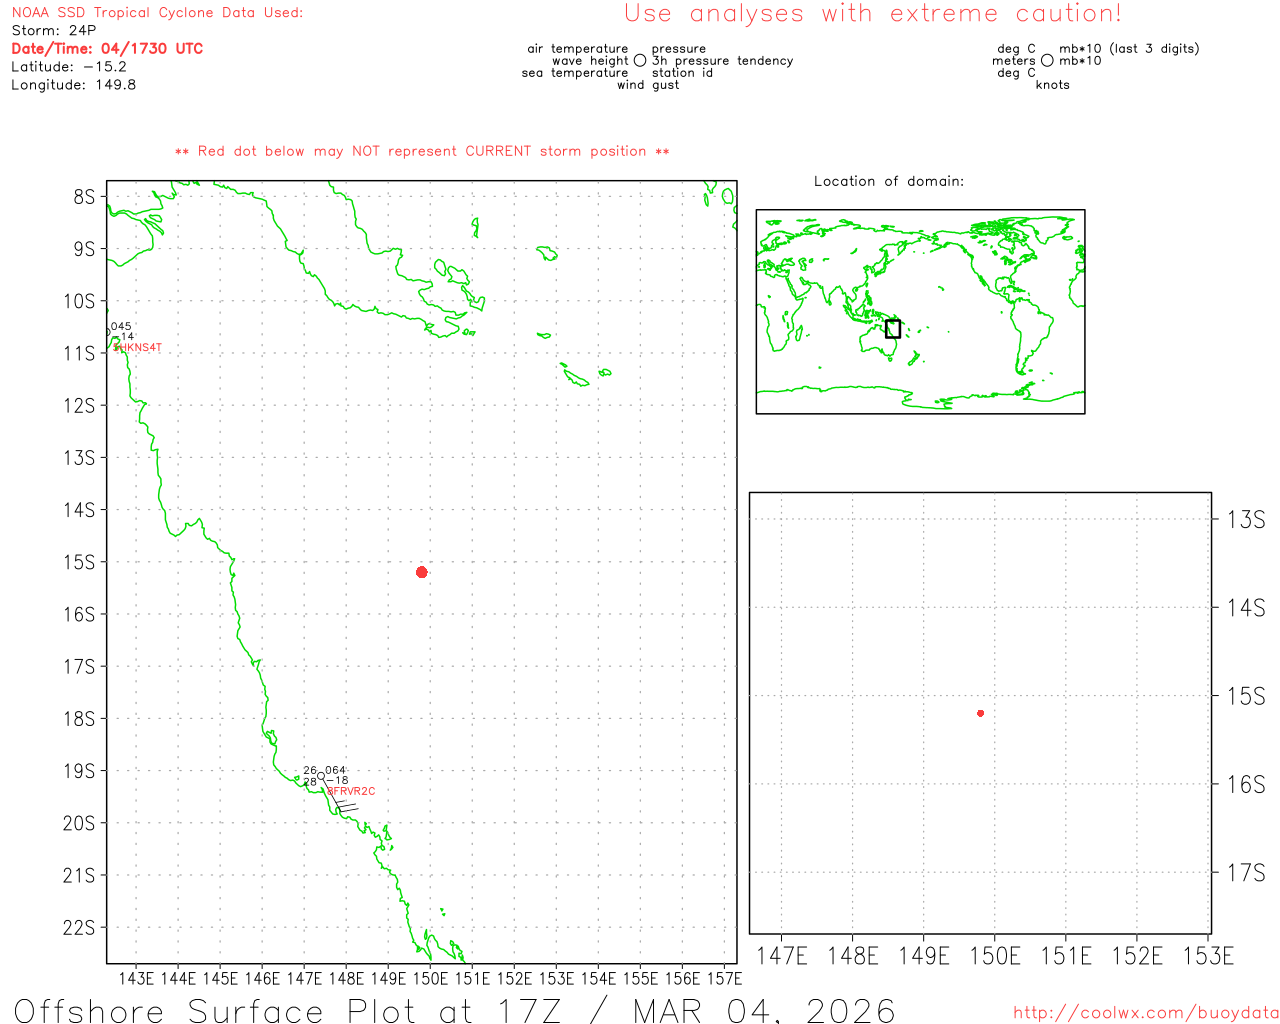This screenshot has width=1280, height=1024.
Task: Click the Date/Time 04/1730 UTC text
Action: pyautogui.click(x=107, y=49)
